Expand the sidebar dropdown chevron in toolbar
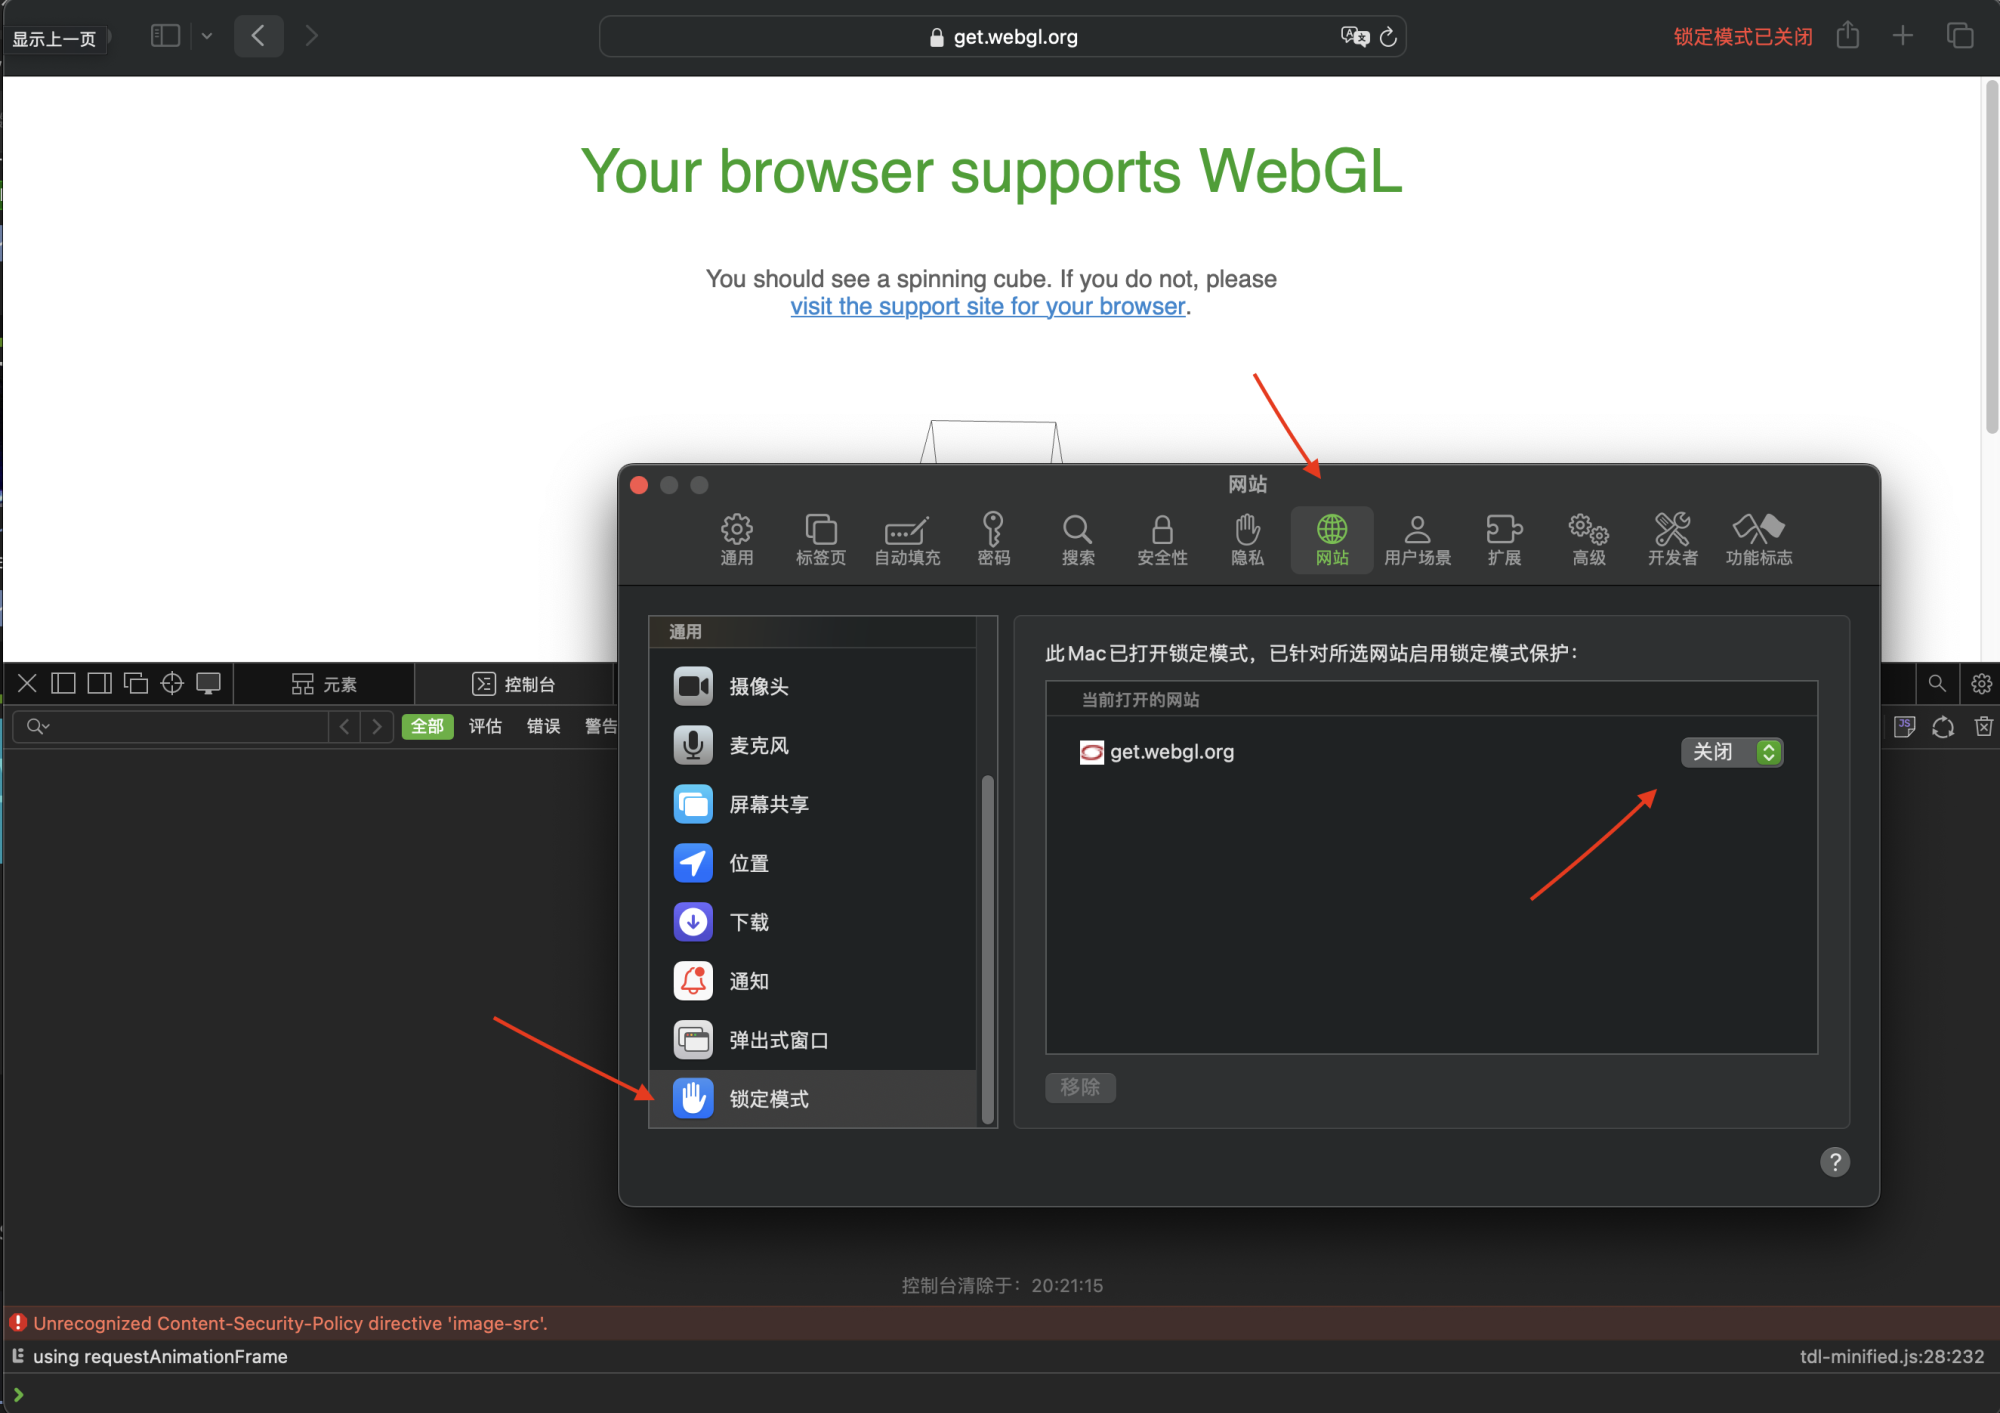 [x=207, y=37]
